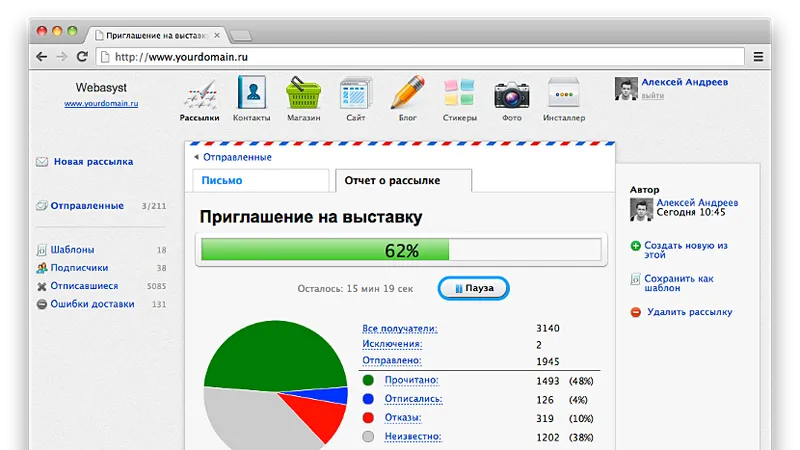Click the red pie chart segment

[319, 416]
